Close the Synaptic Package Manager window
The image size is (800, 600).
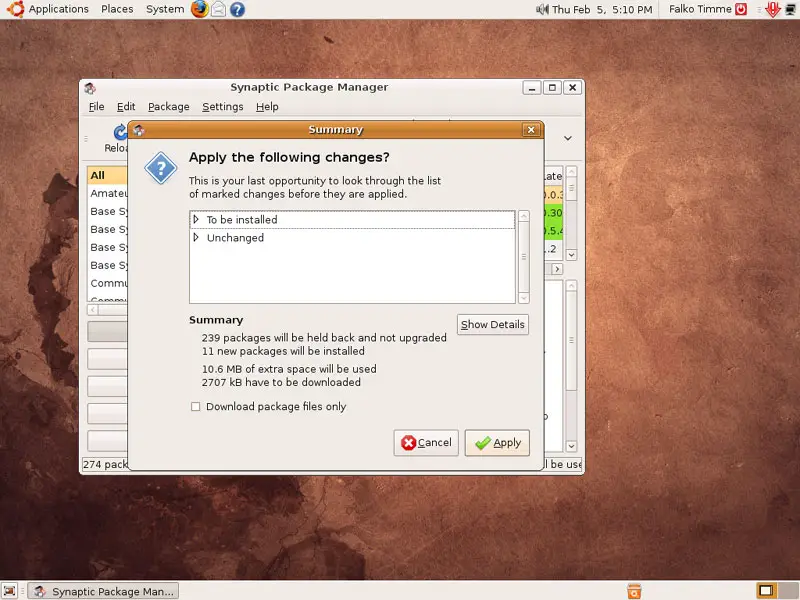click(572, 88)
